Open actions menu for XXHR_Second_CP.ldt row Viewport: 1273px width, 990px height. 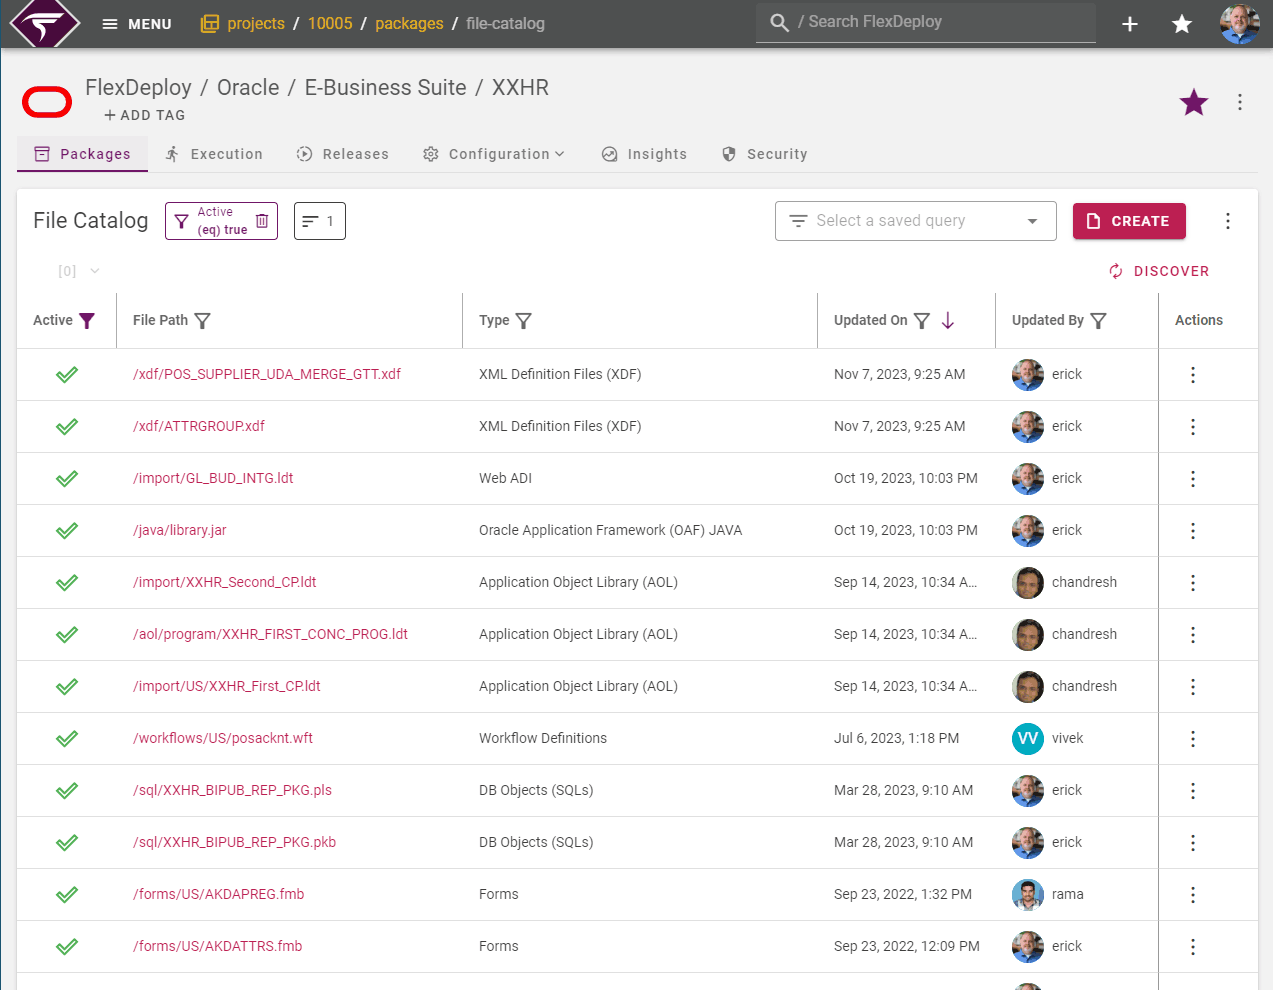1193,583
